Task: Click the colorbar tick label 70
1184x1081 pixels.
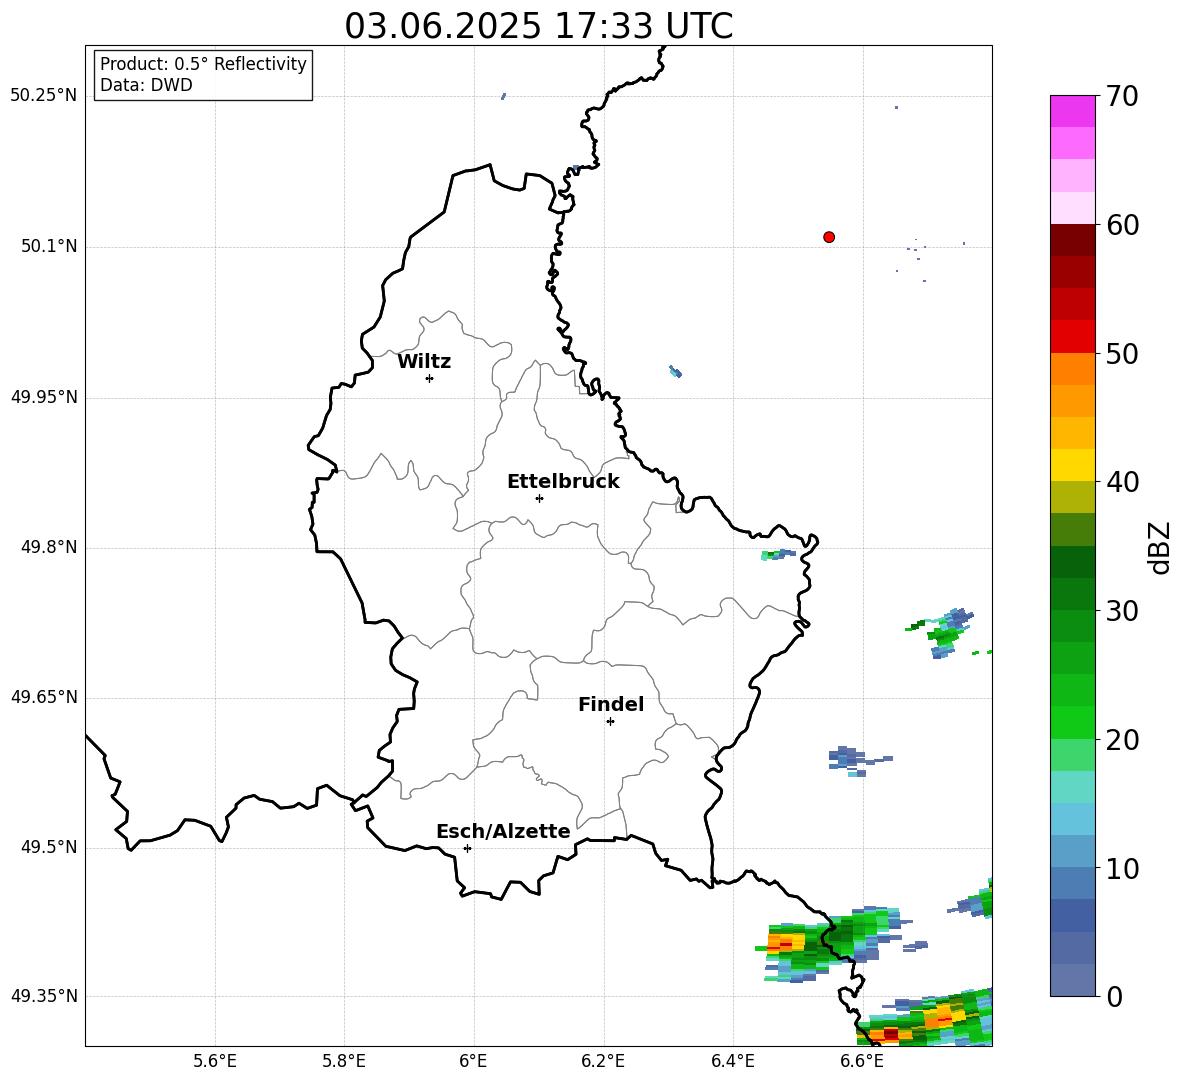Action: [1122, 97]
